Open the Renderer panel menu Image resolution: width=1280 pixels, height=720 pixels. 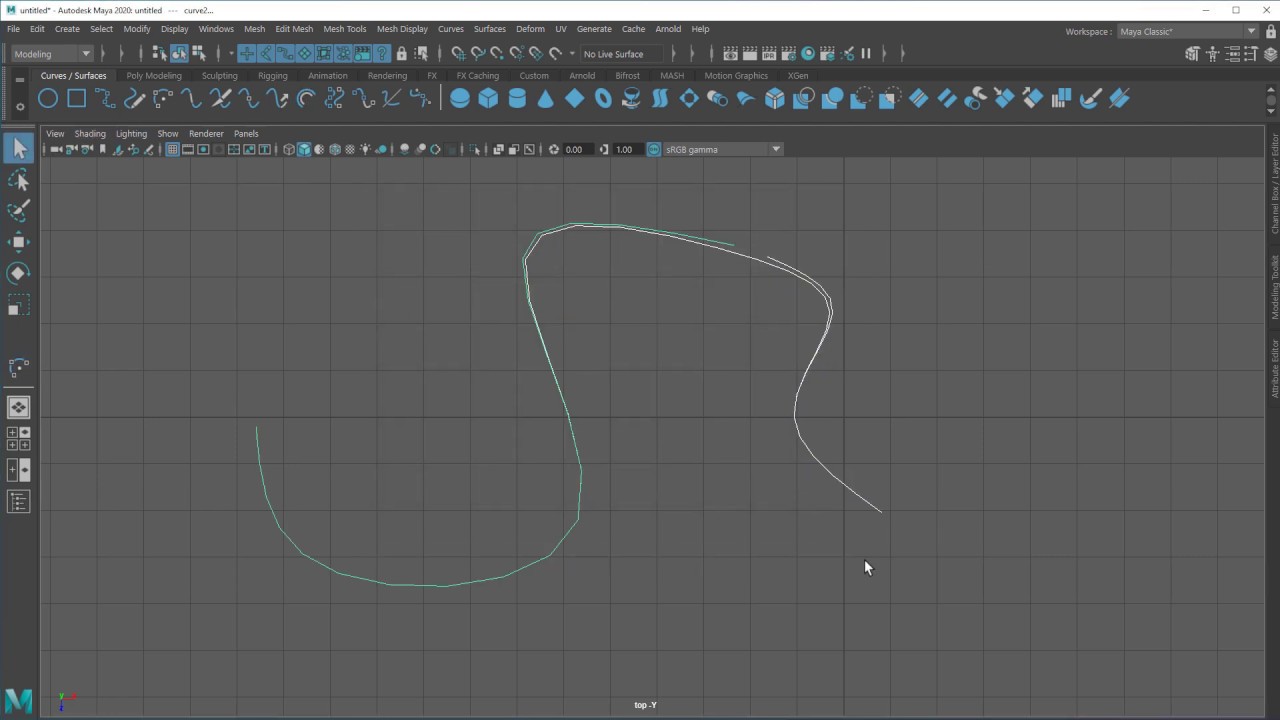[x=206, y=133]
